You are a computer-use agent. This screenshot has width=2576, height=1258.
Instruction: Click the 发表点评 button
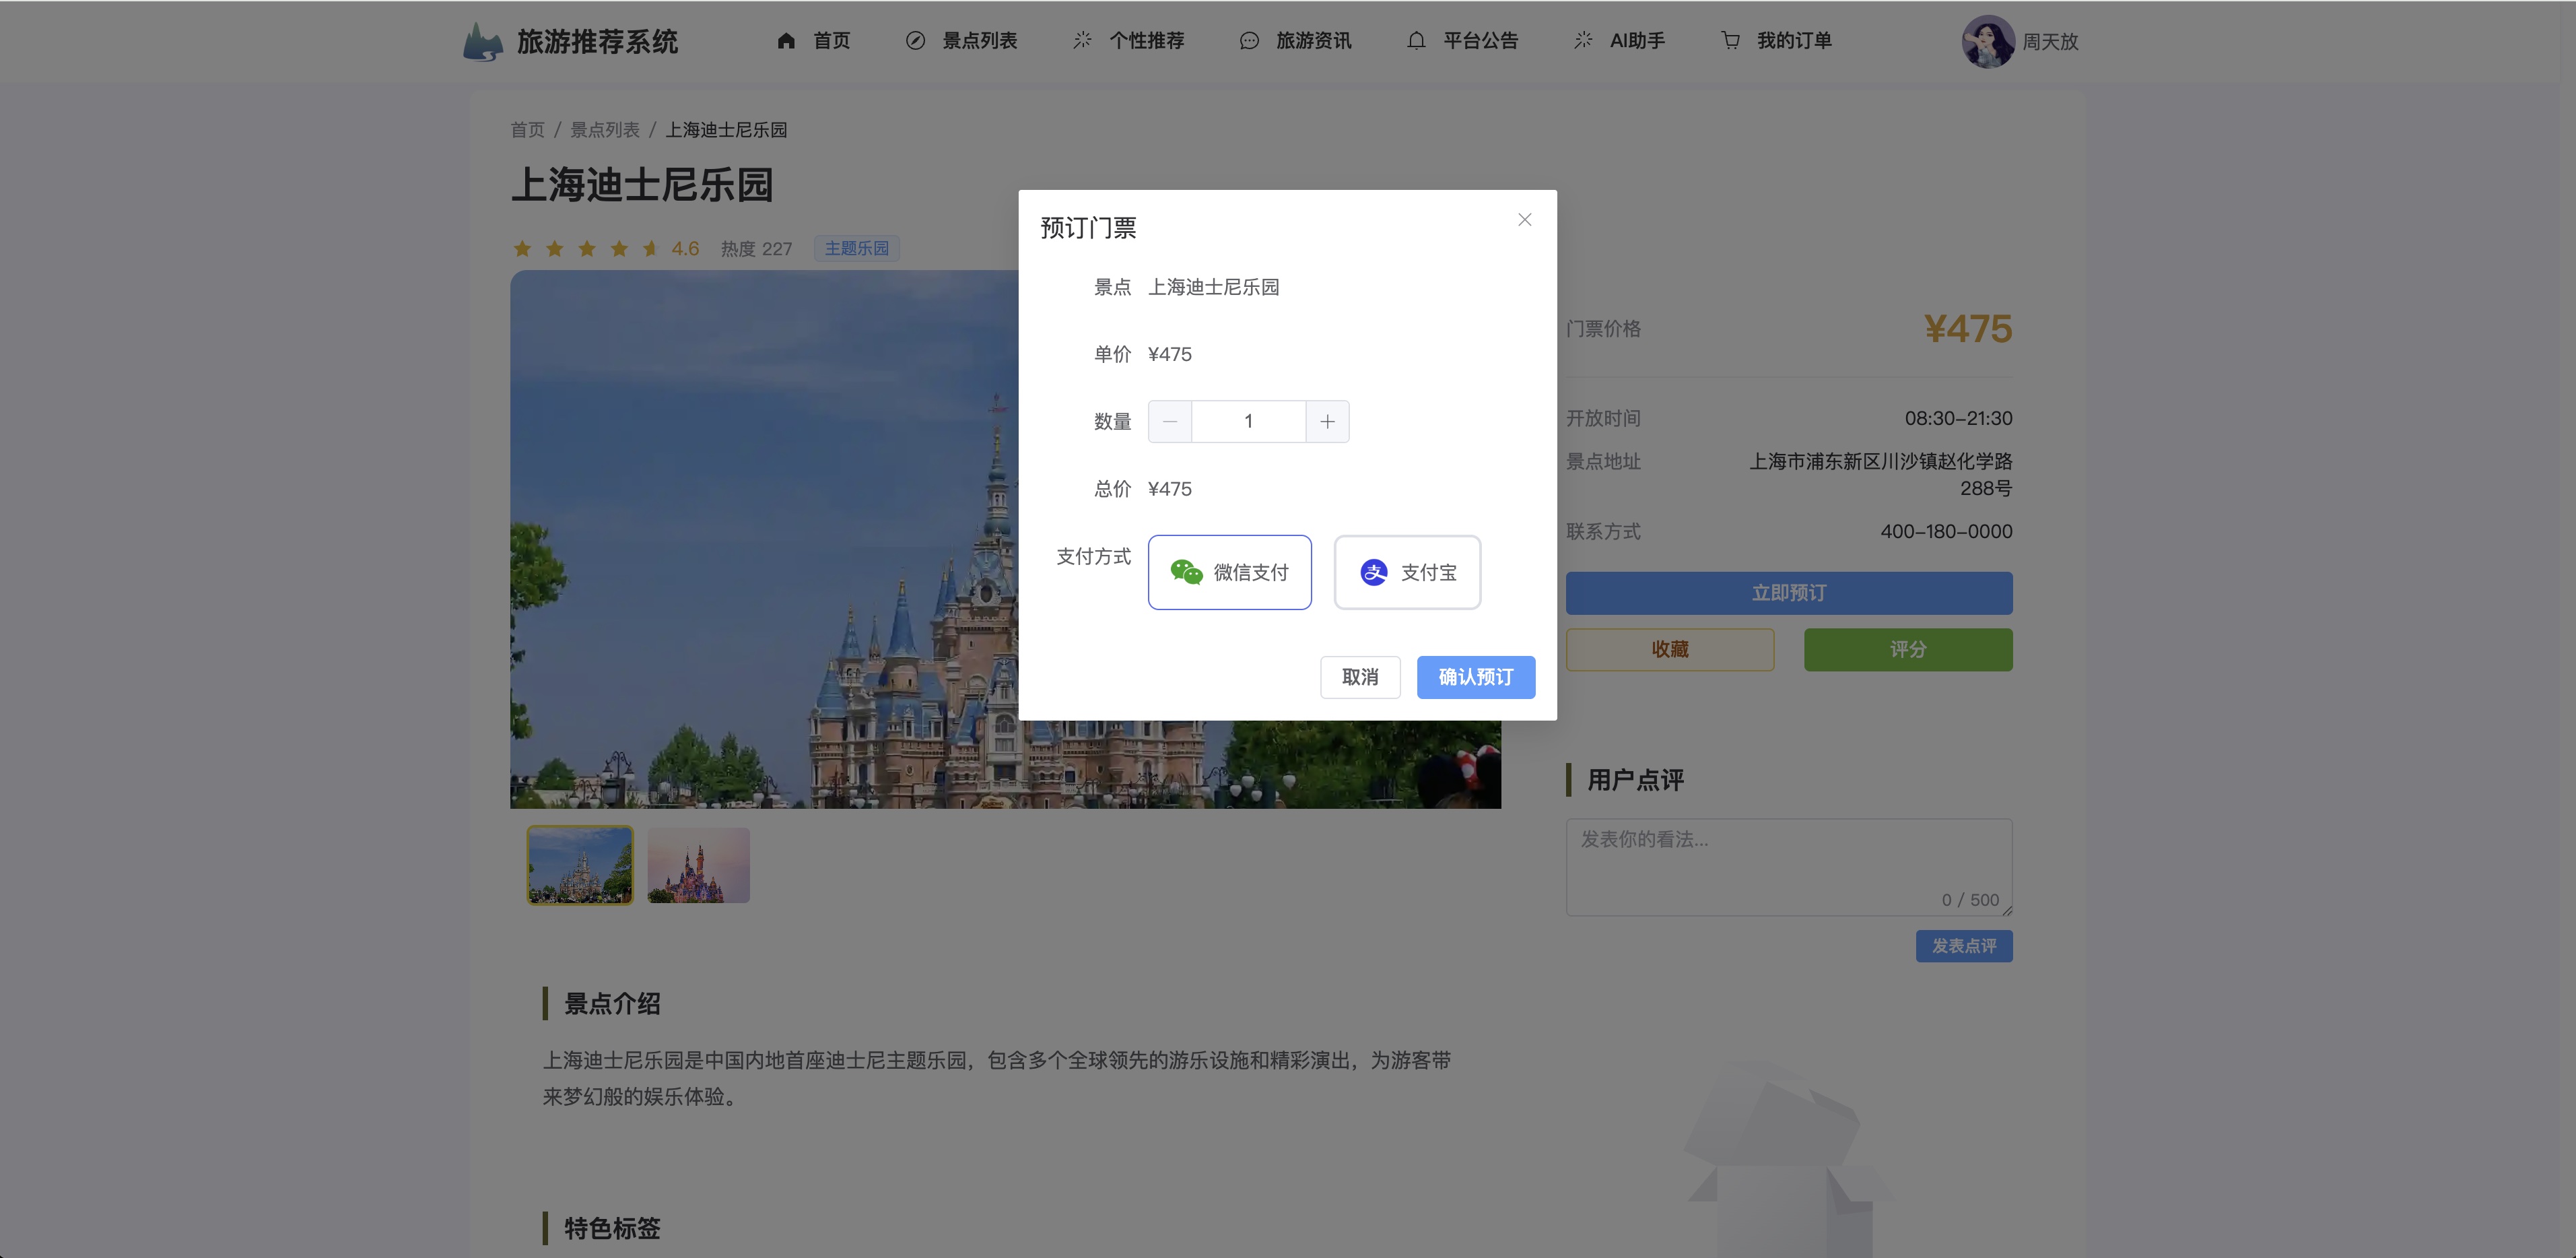[1964, 946]
